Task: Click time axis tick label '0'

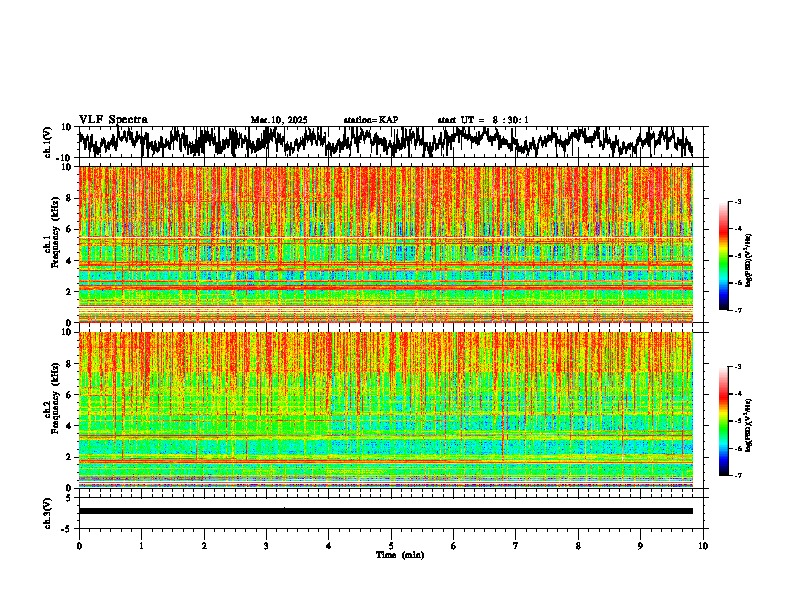Action: [79, 546]
